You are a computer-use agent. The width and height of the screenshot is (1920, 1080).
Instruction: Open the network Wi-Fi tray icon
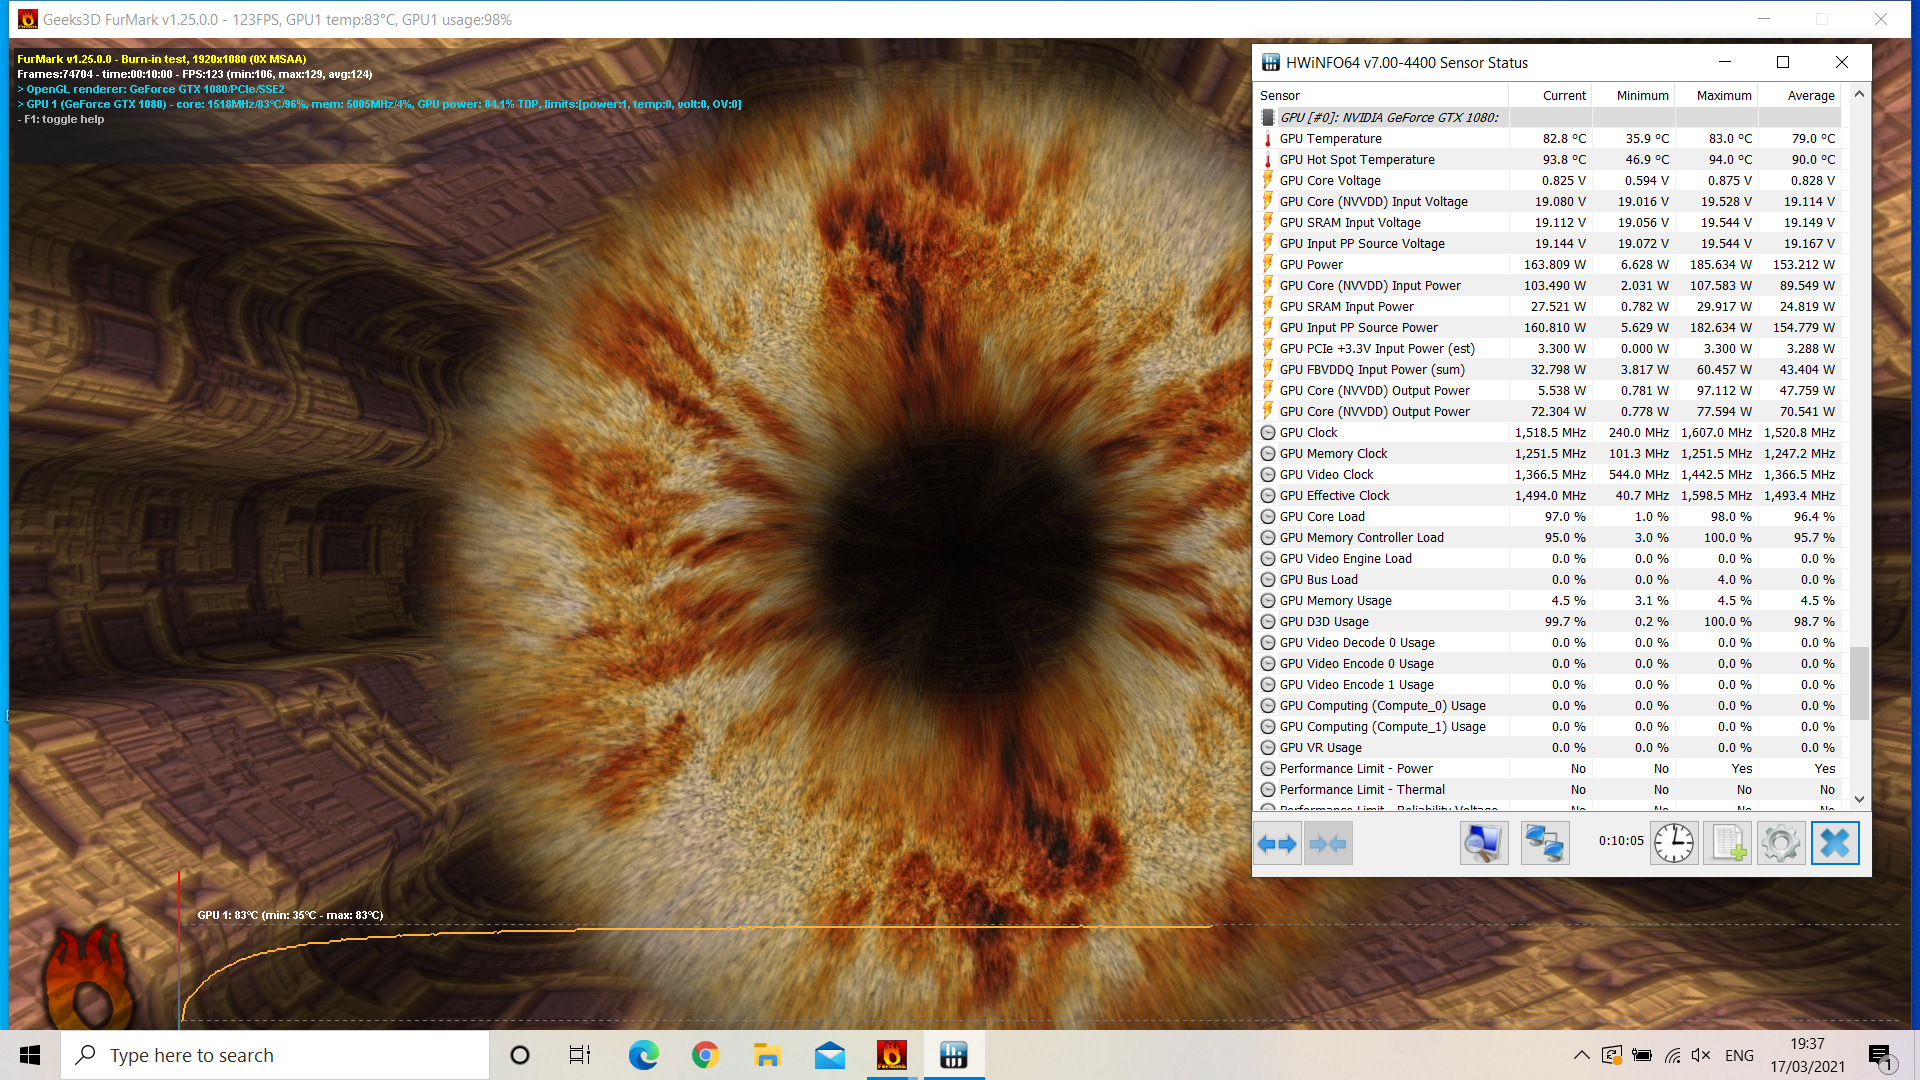(1672, 1055)
